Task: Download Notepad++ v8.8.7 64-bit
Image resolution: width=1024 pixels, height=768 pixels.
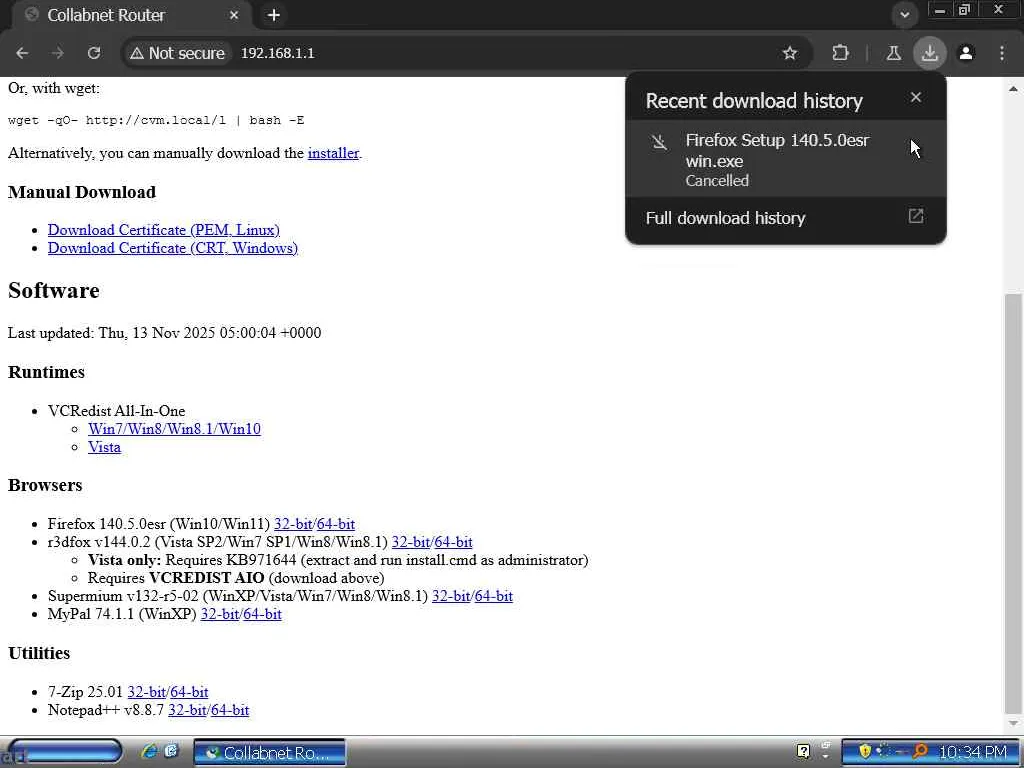Action: (230, 711)
